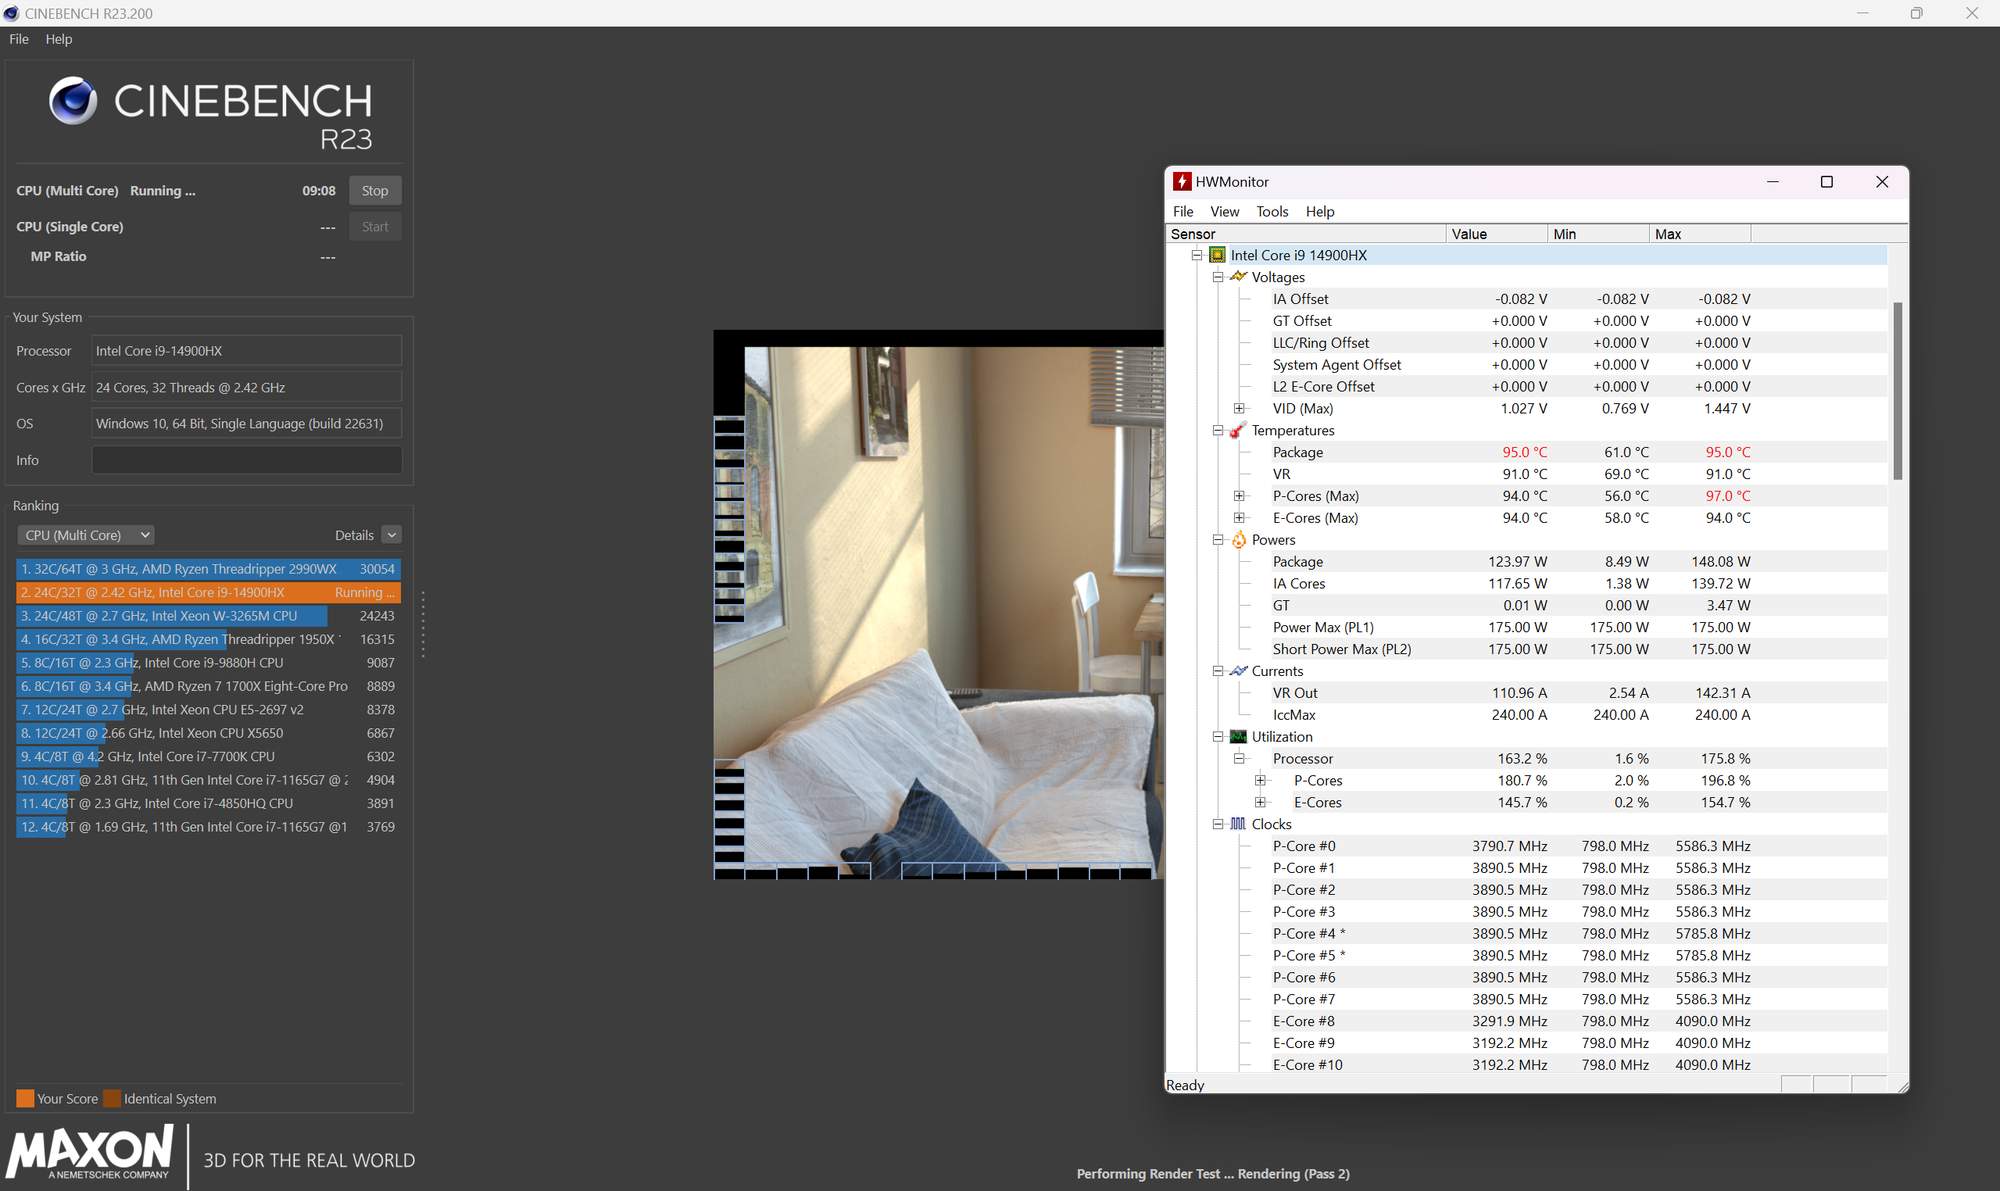Click the Powers flame icon

click(1239, 540)
